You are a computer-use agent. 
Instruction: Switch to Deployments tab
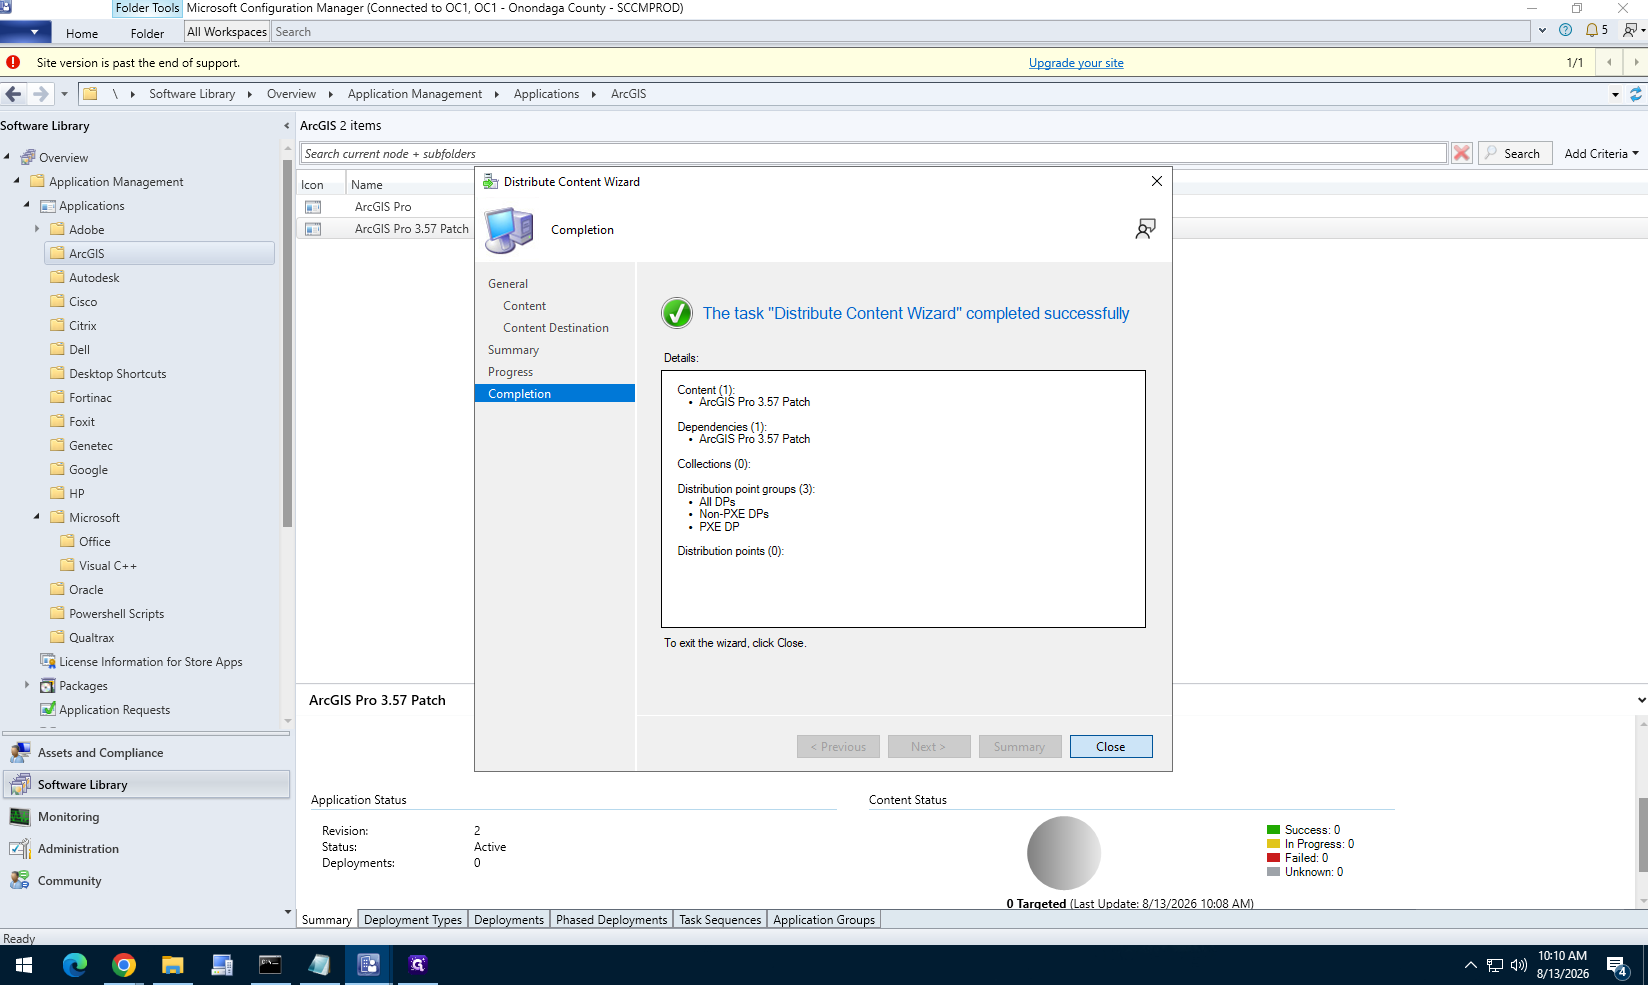pyautogui.click(x=509, y=920)
